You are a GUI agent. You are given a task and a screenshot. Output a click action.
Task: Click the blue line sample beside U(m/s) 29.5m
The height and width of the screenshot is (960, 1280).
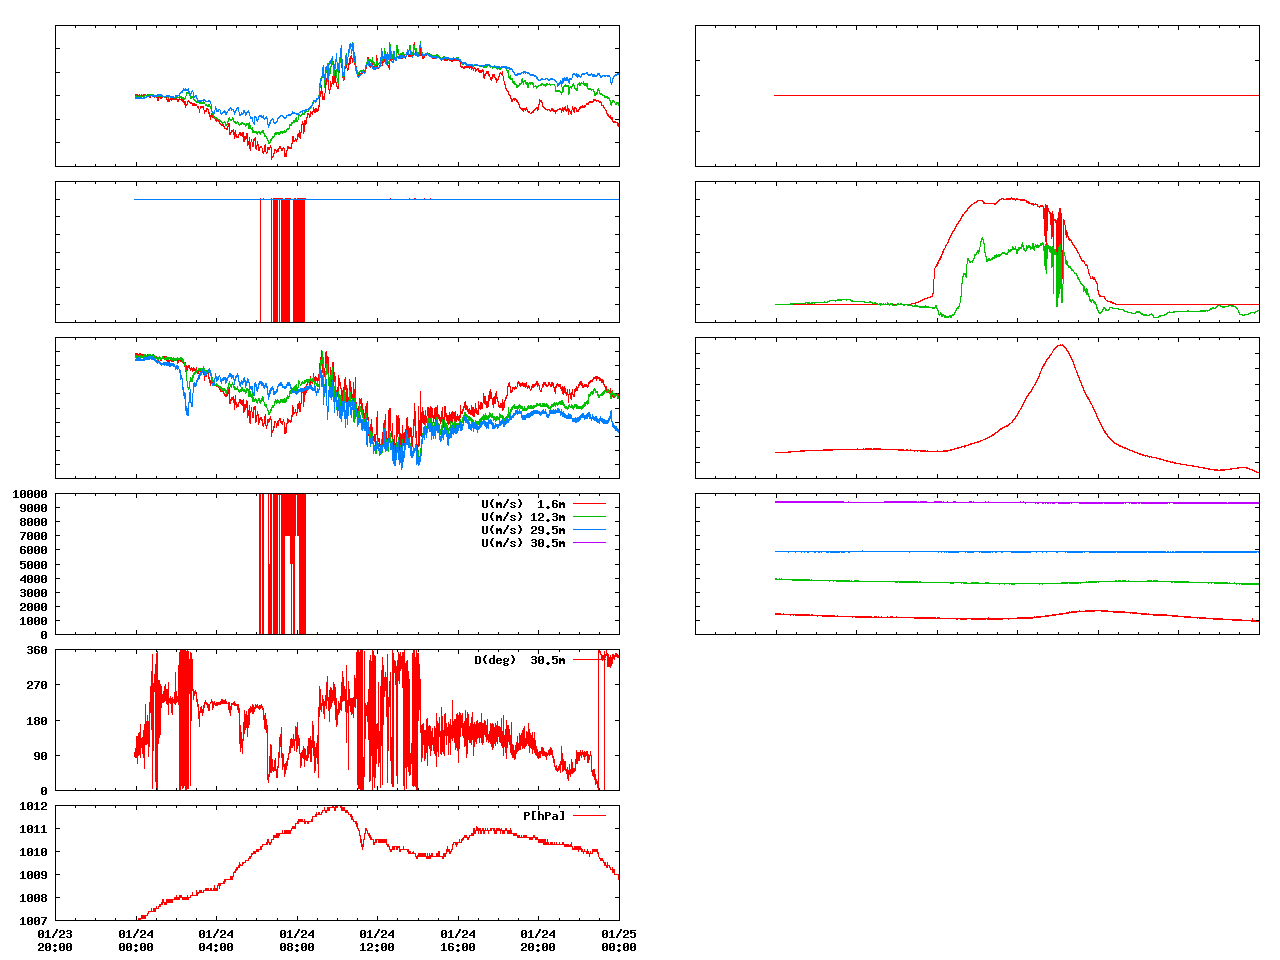click(x=589, y=530)
